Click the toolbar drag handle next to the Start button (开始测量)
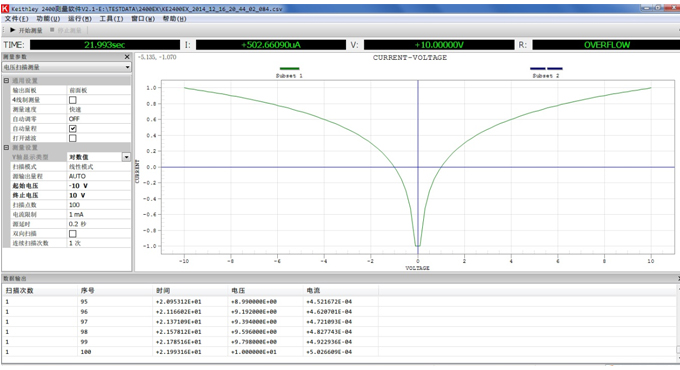The height and width of the screenshot is (370, 680). click(x=3, y=30)
